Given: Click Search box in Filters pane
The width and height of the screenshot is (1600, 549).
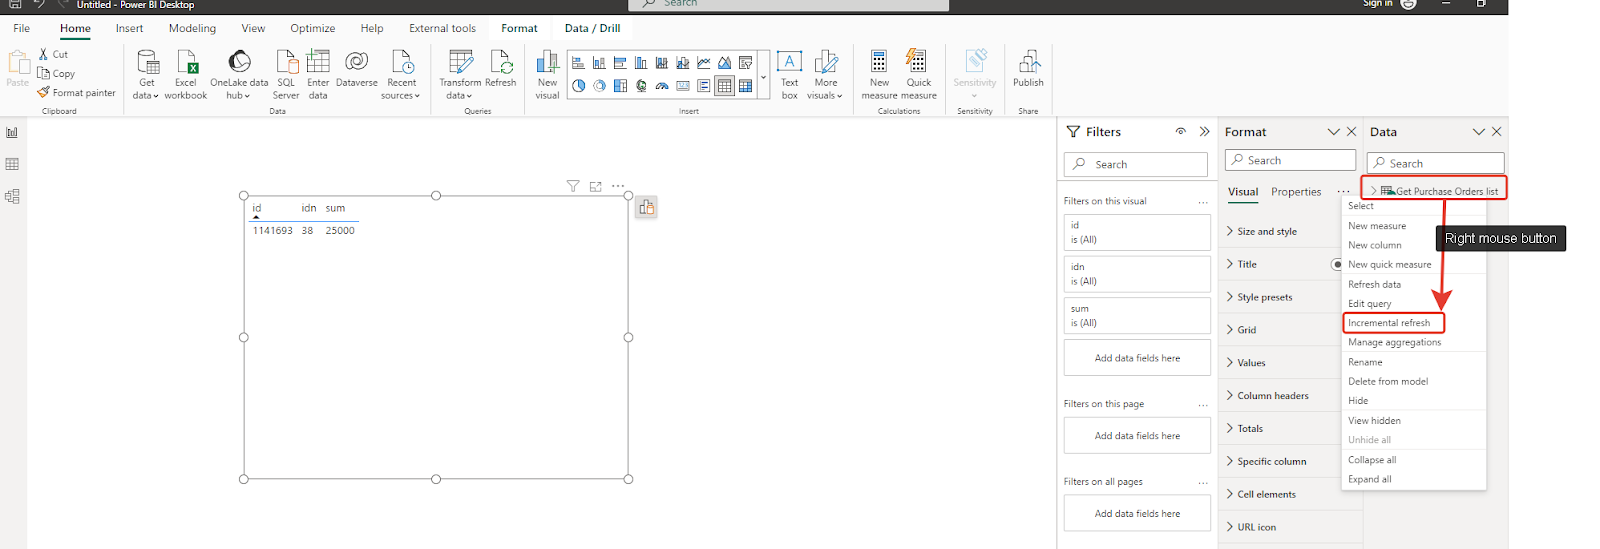Looking at the screenshot, I should tap(1136, 164).
